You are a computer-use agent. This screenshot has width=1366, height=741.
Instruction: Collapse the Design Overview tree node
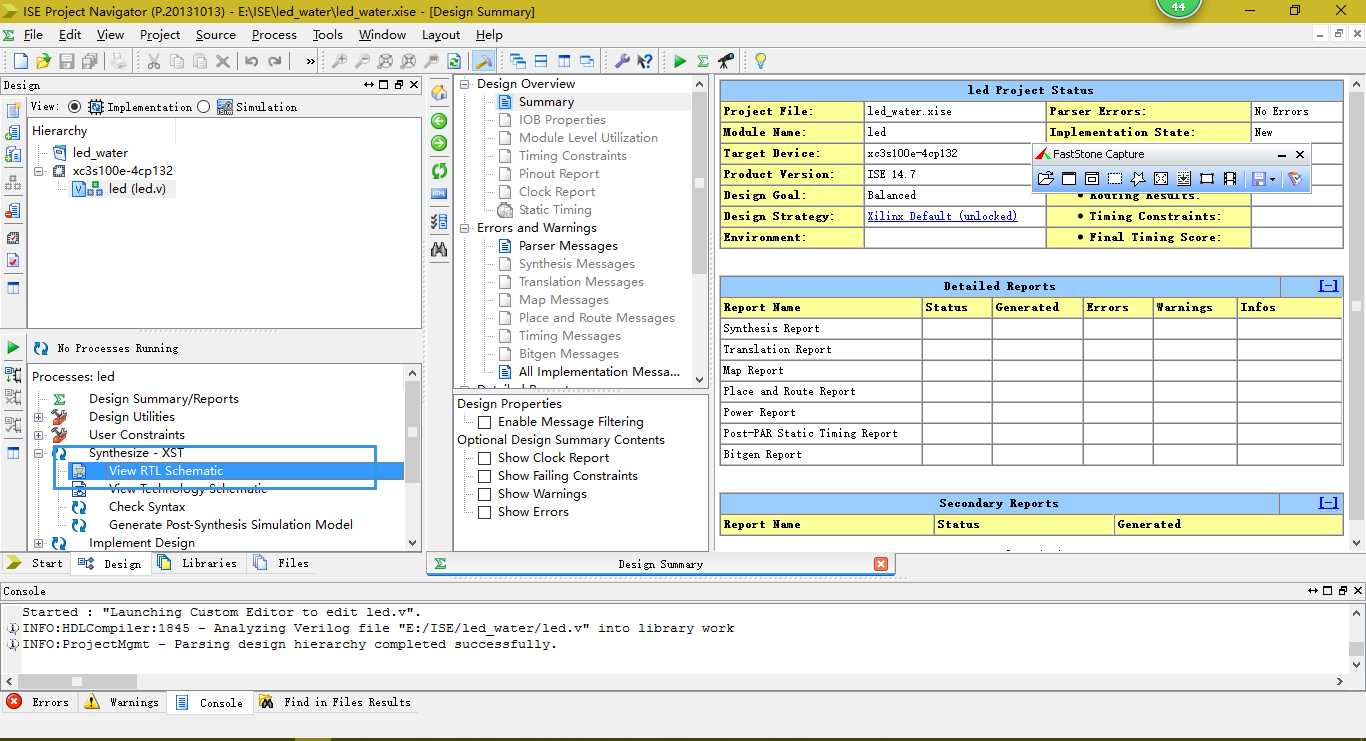click(465, 84)
